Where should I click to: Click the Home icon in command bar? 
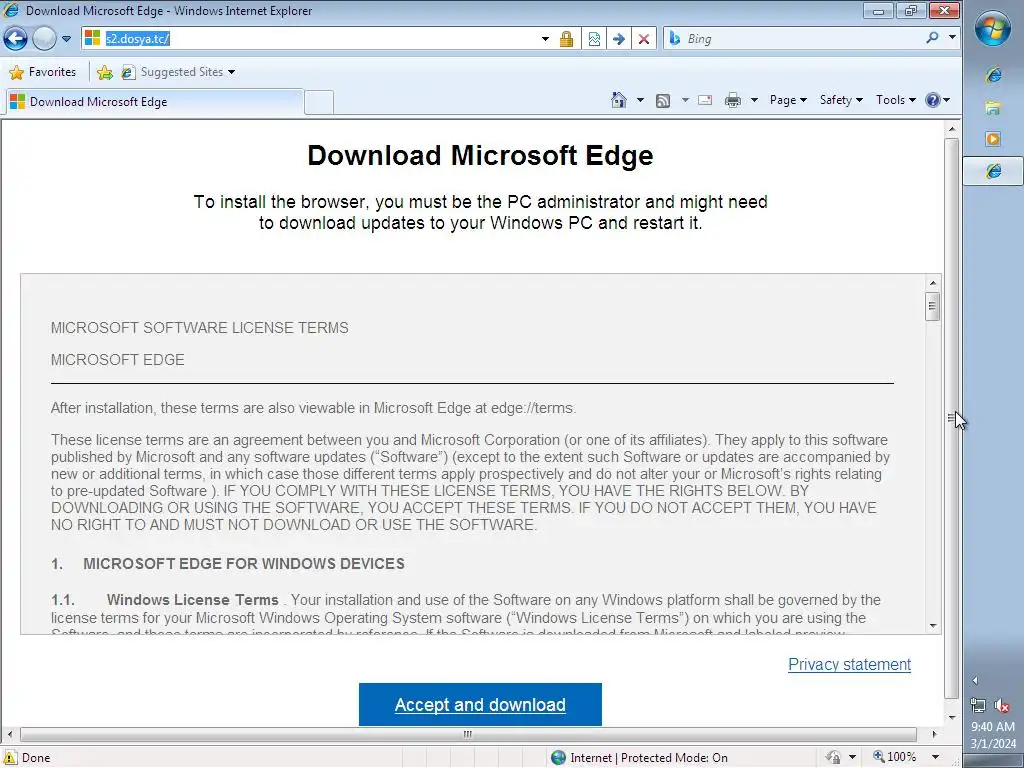click(x=618, y=100)
